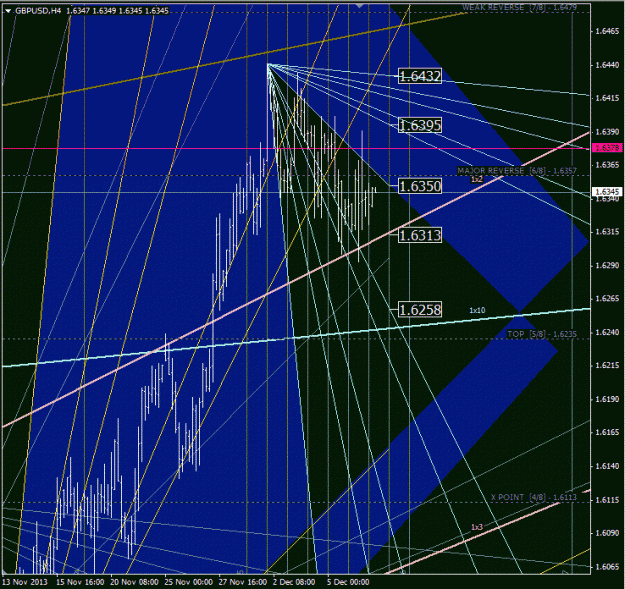Click the 2 Dec 08:00 time axis label
The image size is (625, 589).
[x=294, y=582]
